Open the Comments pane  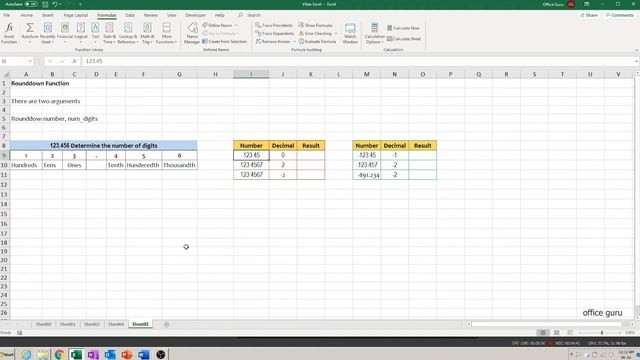point(620,15)
